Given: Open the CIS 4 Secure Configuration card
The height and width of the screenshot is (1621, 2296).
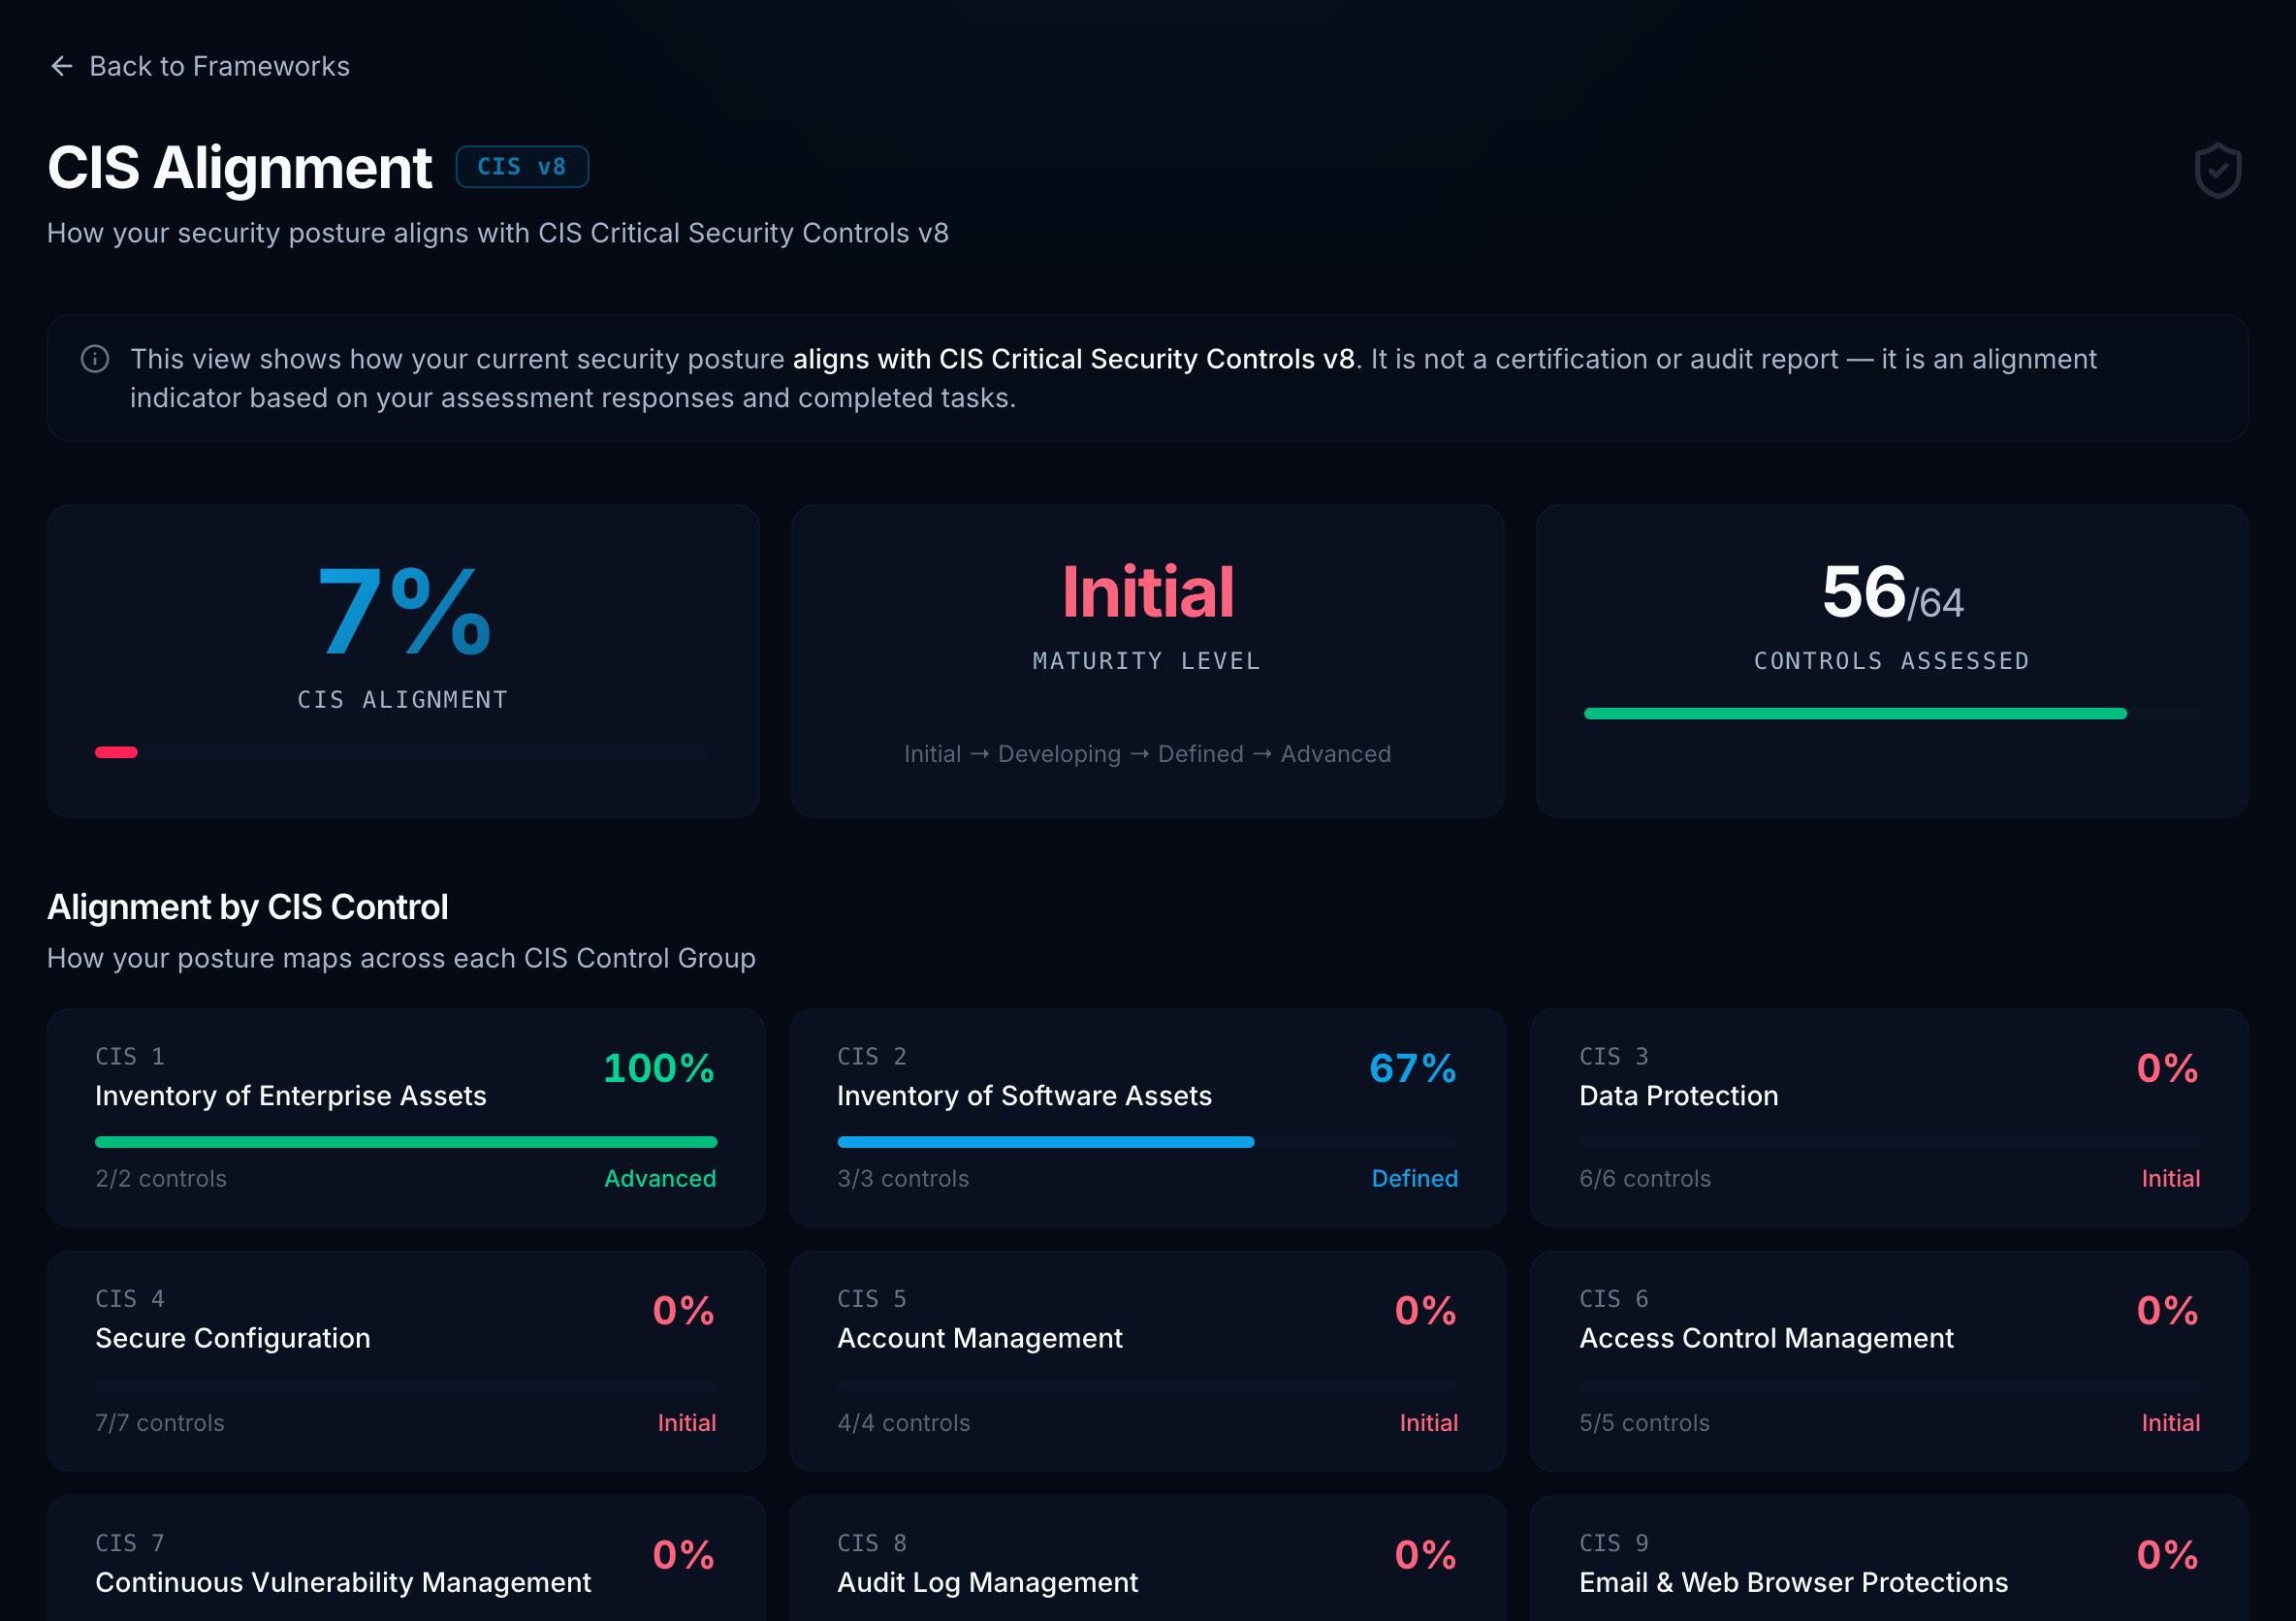Looking at the screenshot, I should [406, 1361].
